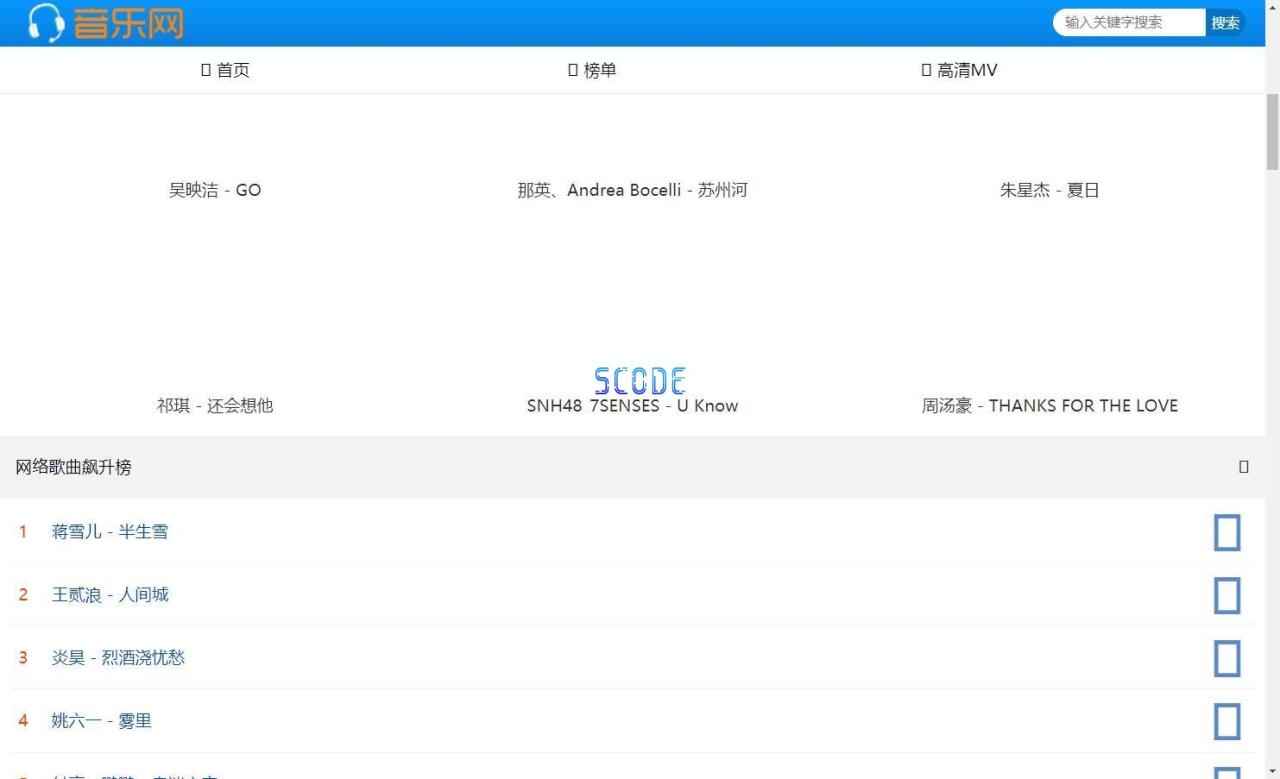The image size is (1280, 779).
Task: Click the page vertical scrollbar thumb
Action: [1272, 132]
